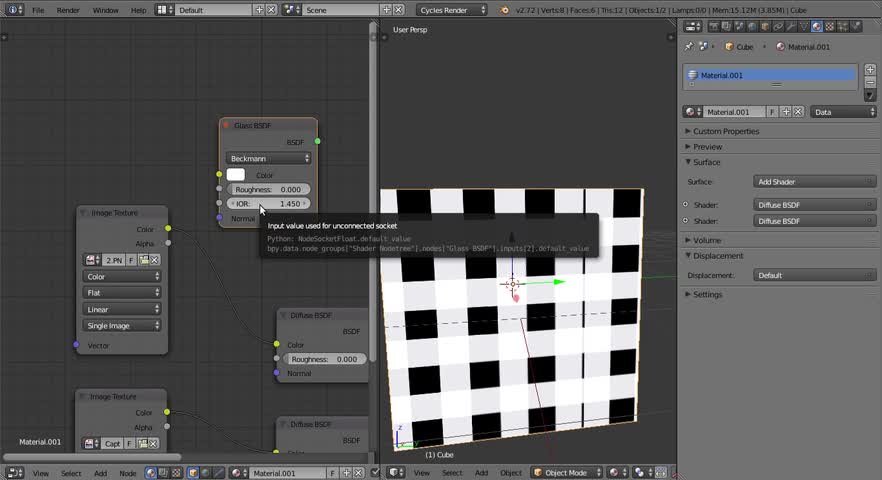Open Image Texture Flat projection dropdown
The width and height of the screenshot is (882, 480).
122,293
